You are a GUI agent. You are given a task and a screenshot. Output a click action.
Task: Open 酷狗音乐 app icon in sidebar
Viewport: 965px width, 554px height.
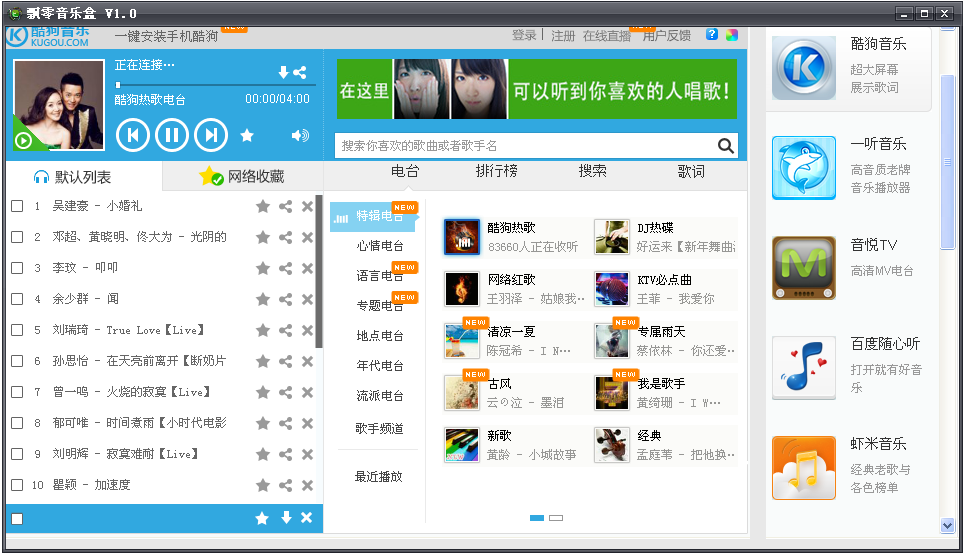[x=804, y=68]
